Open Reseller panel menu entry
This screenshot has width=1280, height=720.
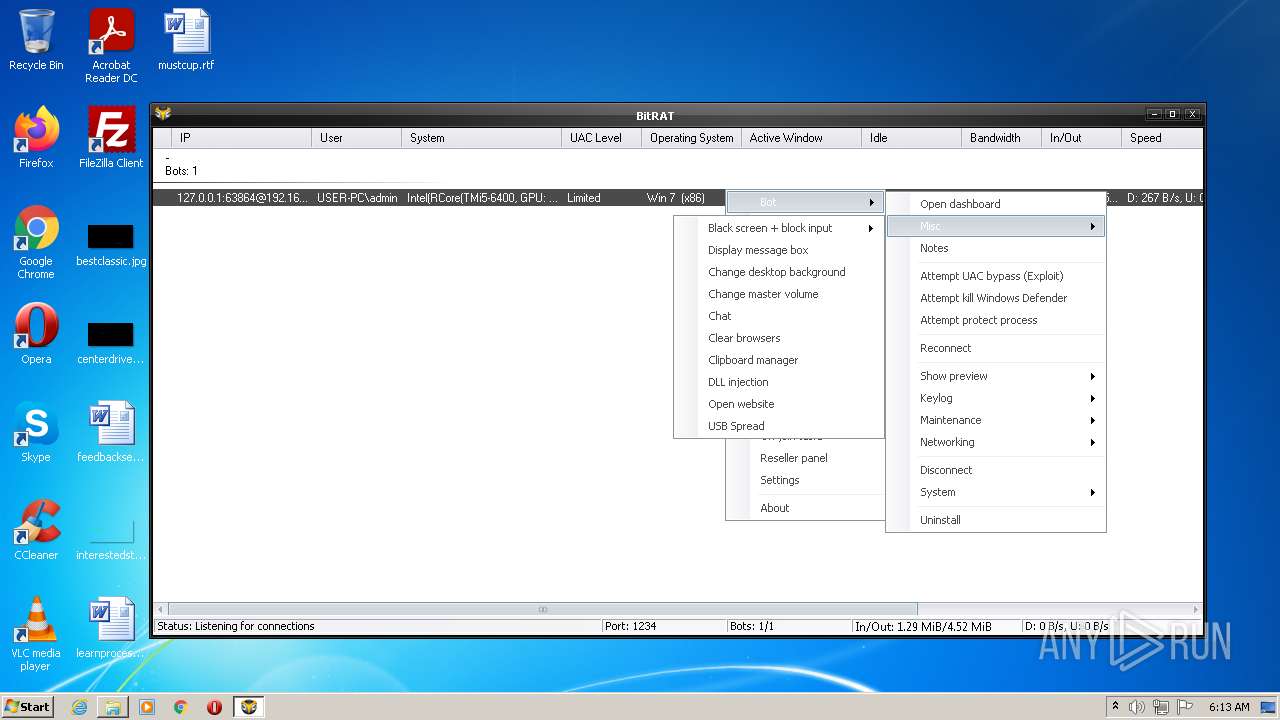click(805, 458)
